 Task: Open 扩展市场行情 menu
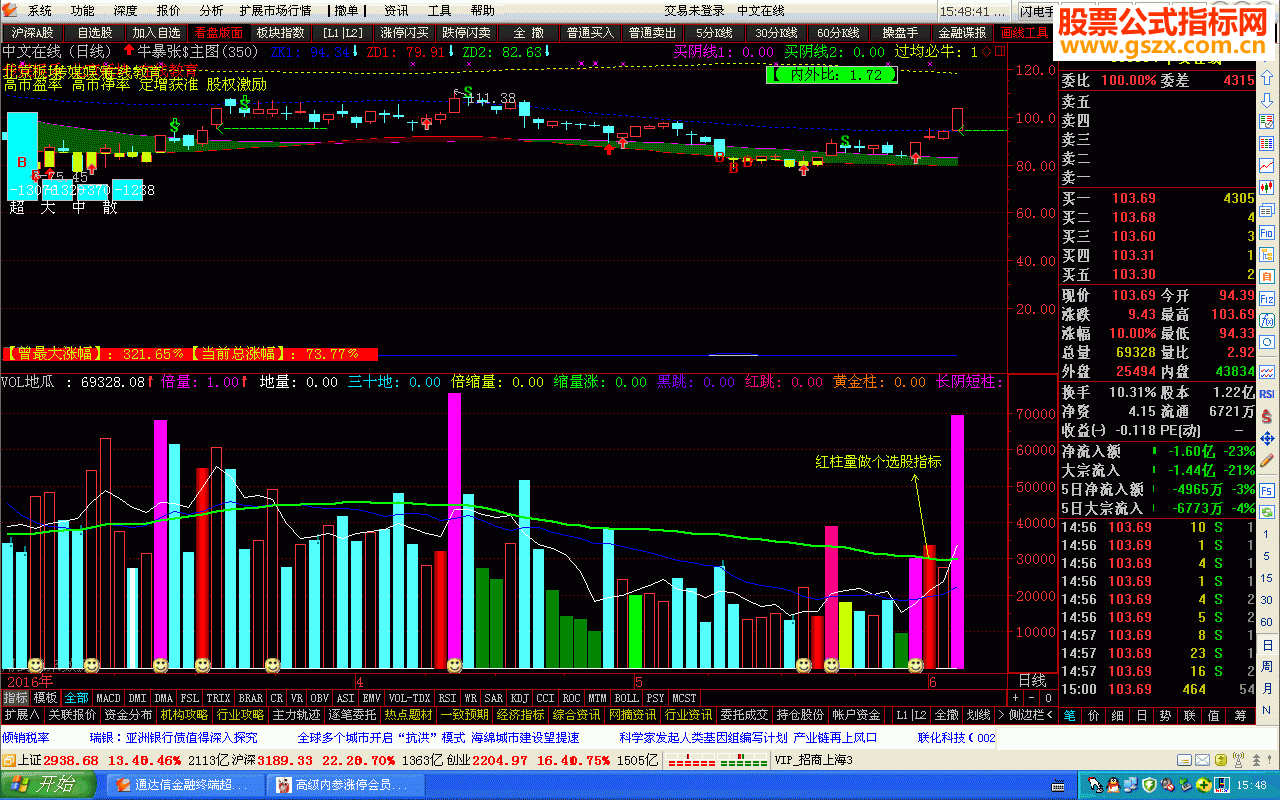tap(275, 10)
